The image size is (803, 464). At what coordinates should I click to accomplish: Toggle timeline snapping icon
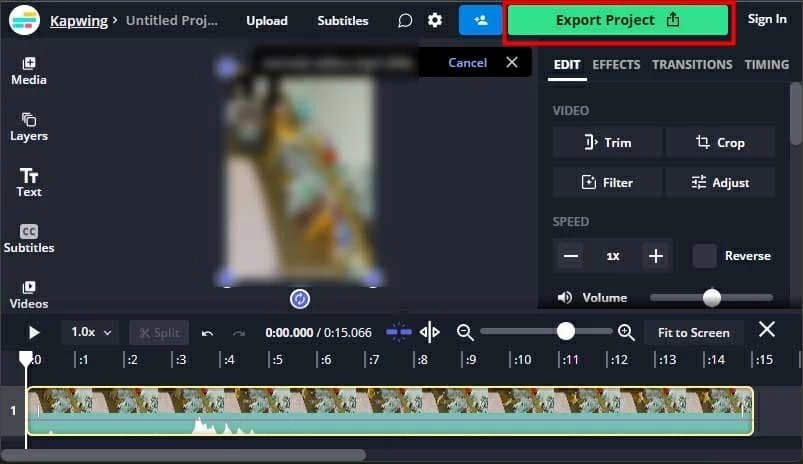pyautogui.click(x=398, y=332)
